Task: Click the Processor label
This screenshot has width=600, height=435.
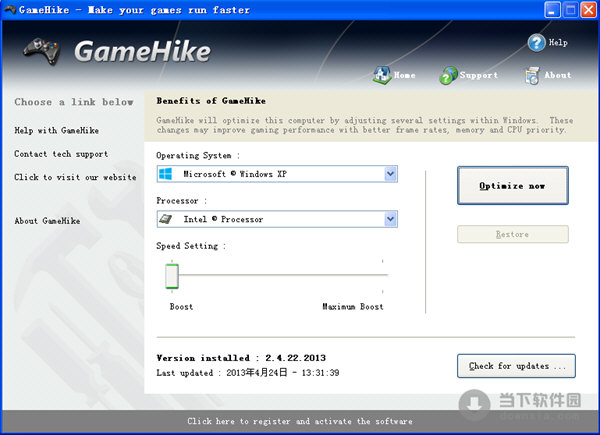Action: pyautogui.click(x=181, y=201)
